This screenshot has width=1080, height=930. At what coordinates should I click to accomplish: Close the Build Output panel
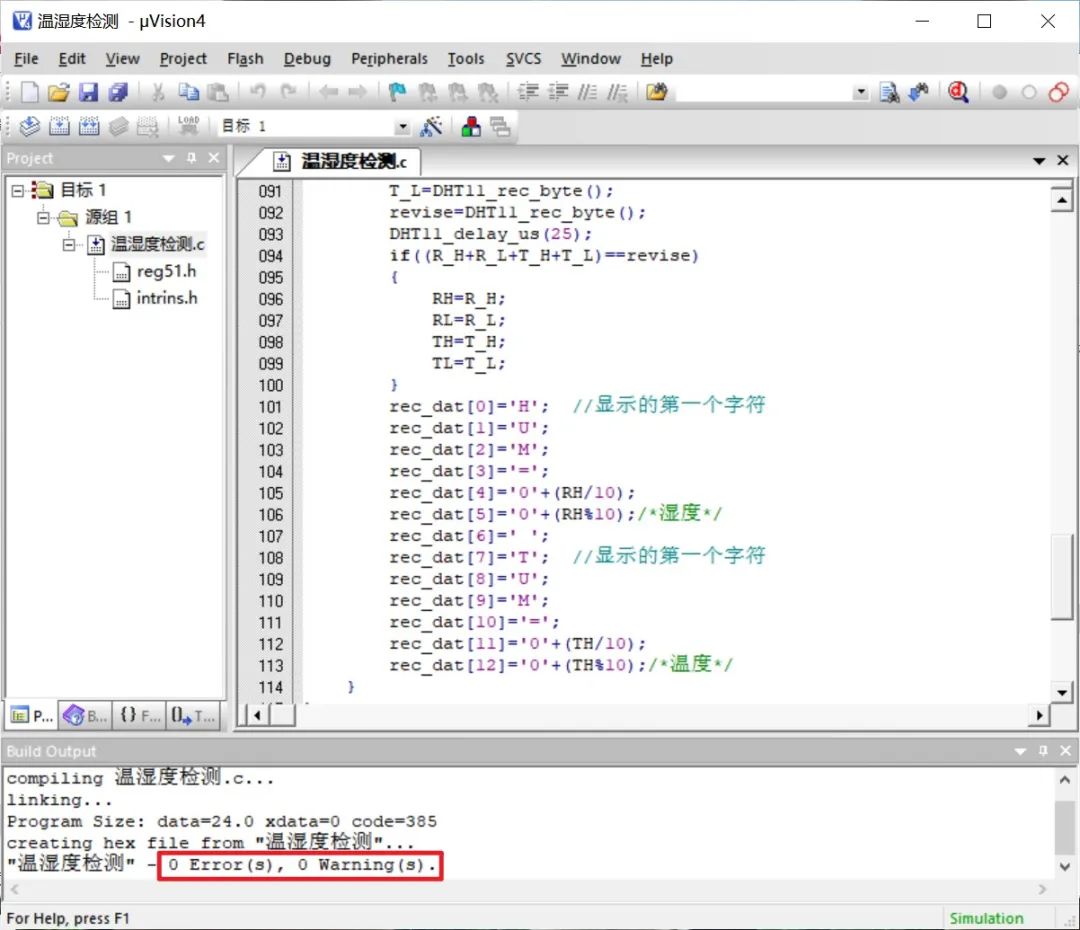point(1066,751)
